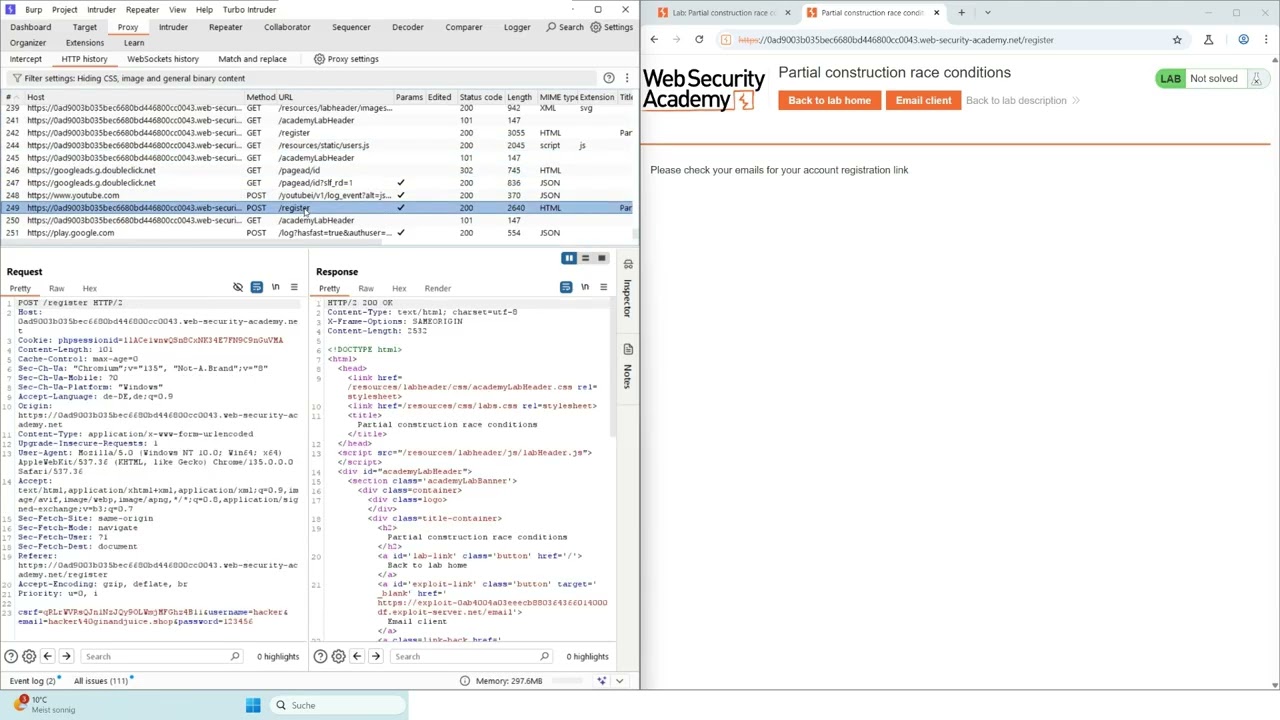Open Request search settings gear

(29, 657)
